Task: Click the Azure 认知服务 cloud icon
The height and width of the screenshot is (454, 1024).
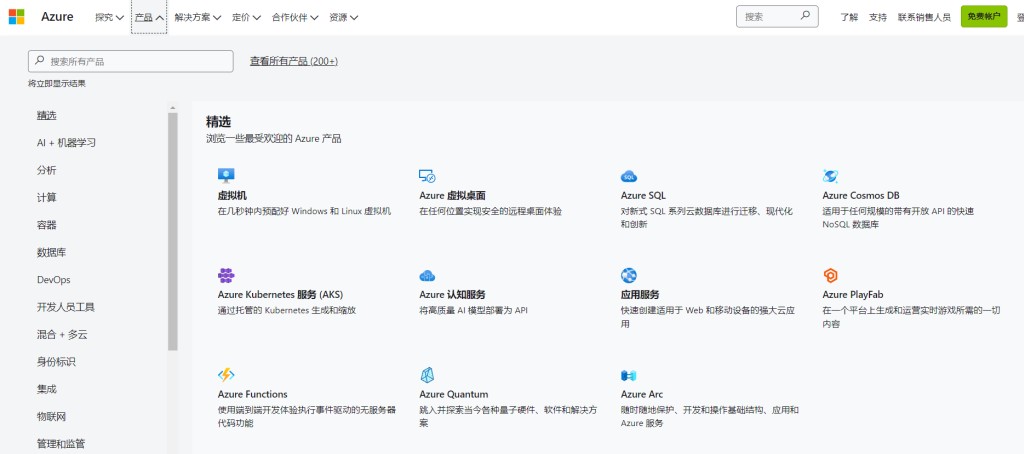Action: (427, 276)
